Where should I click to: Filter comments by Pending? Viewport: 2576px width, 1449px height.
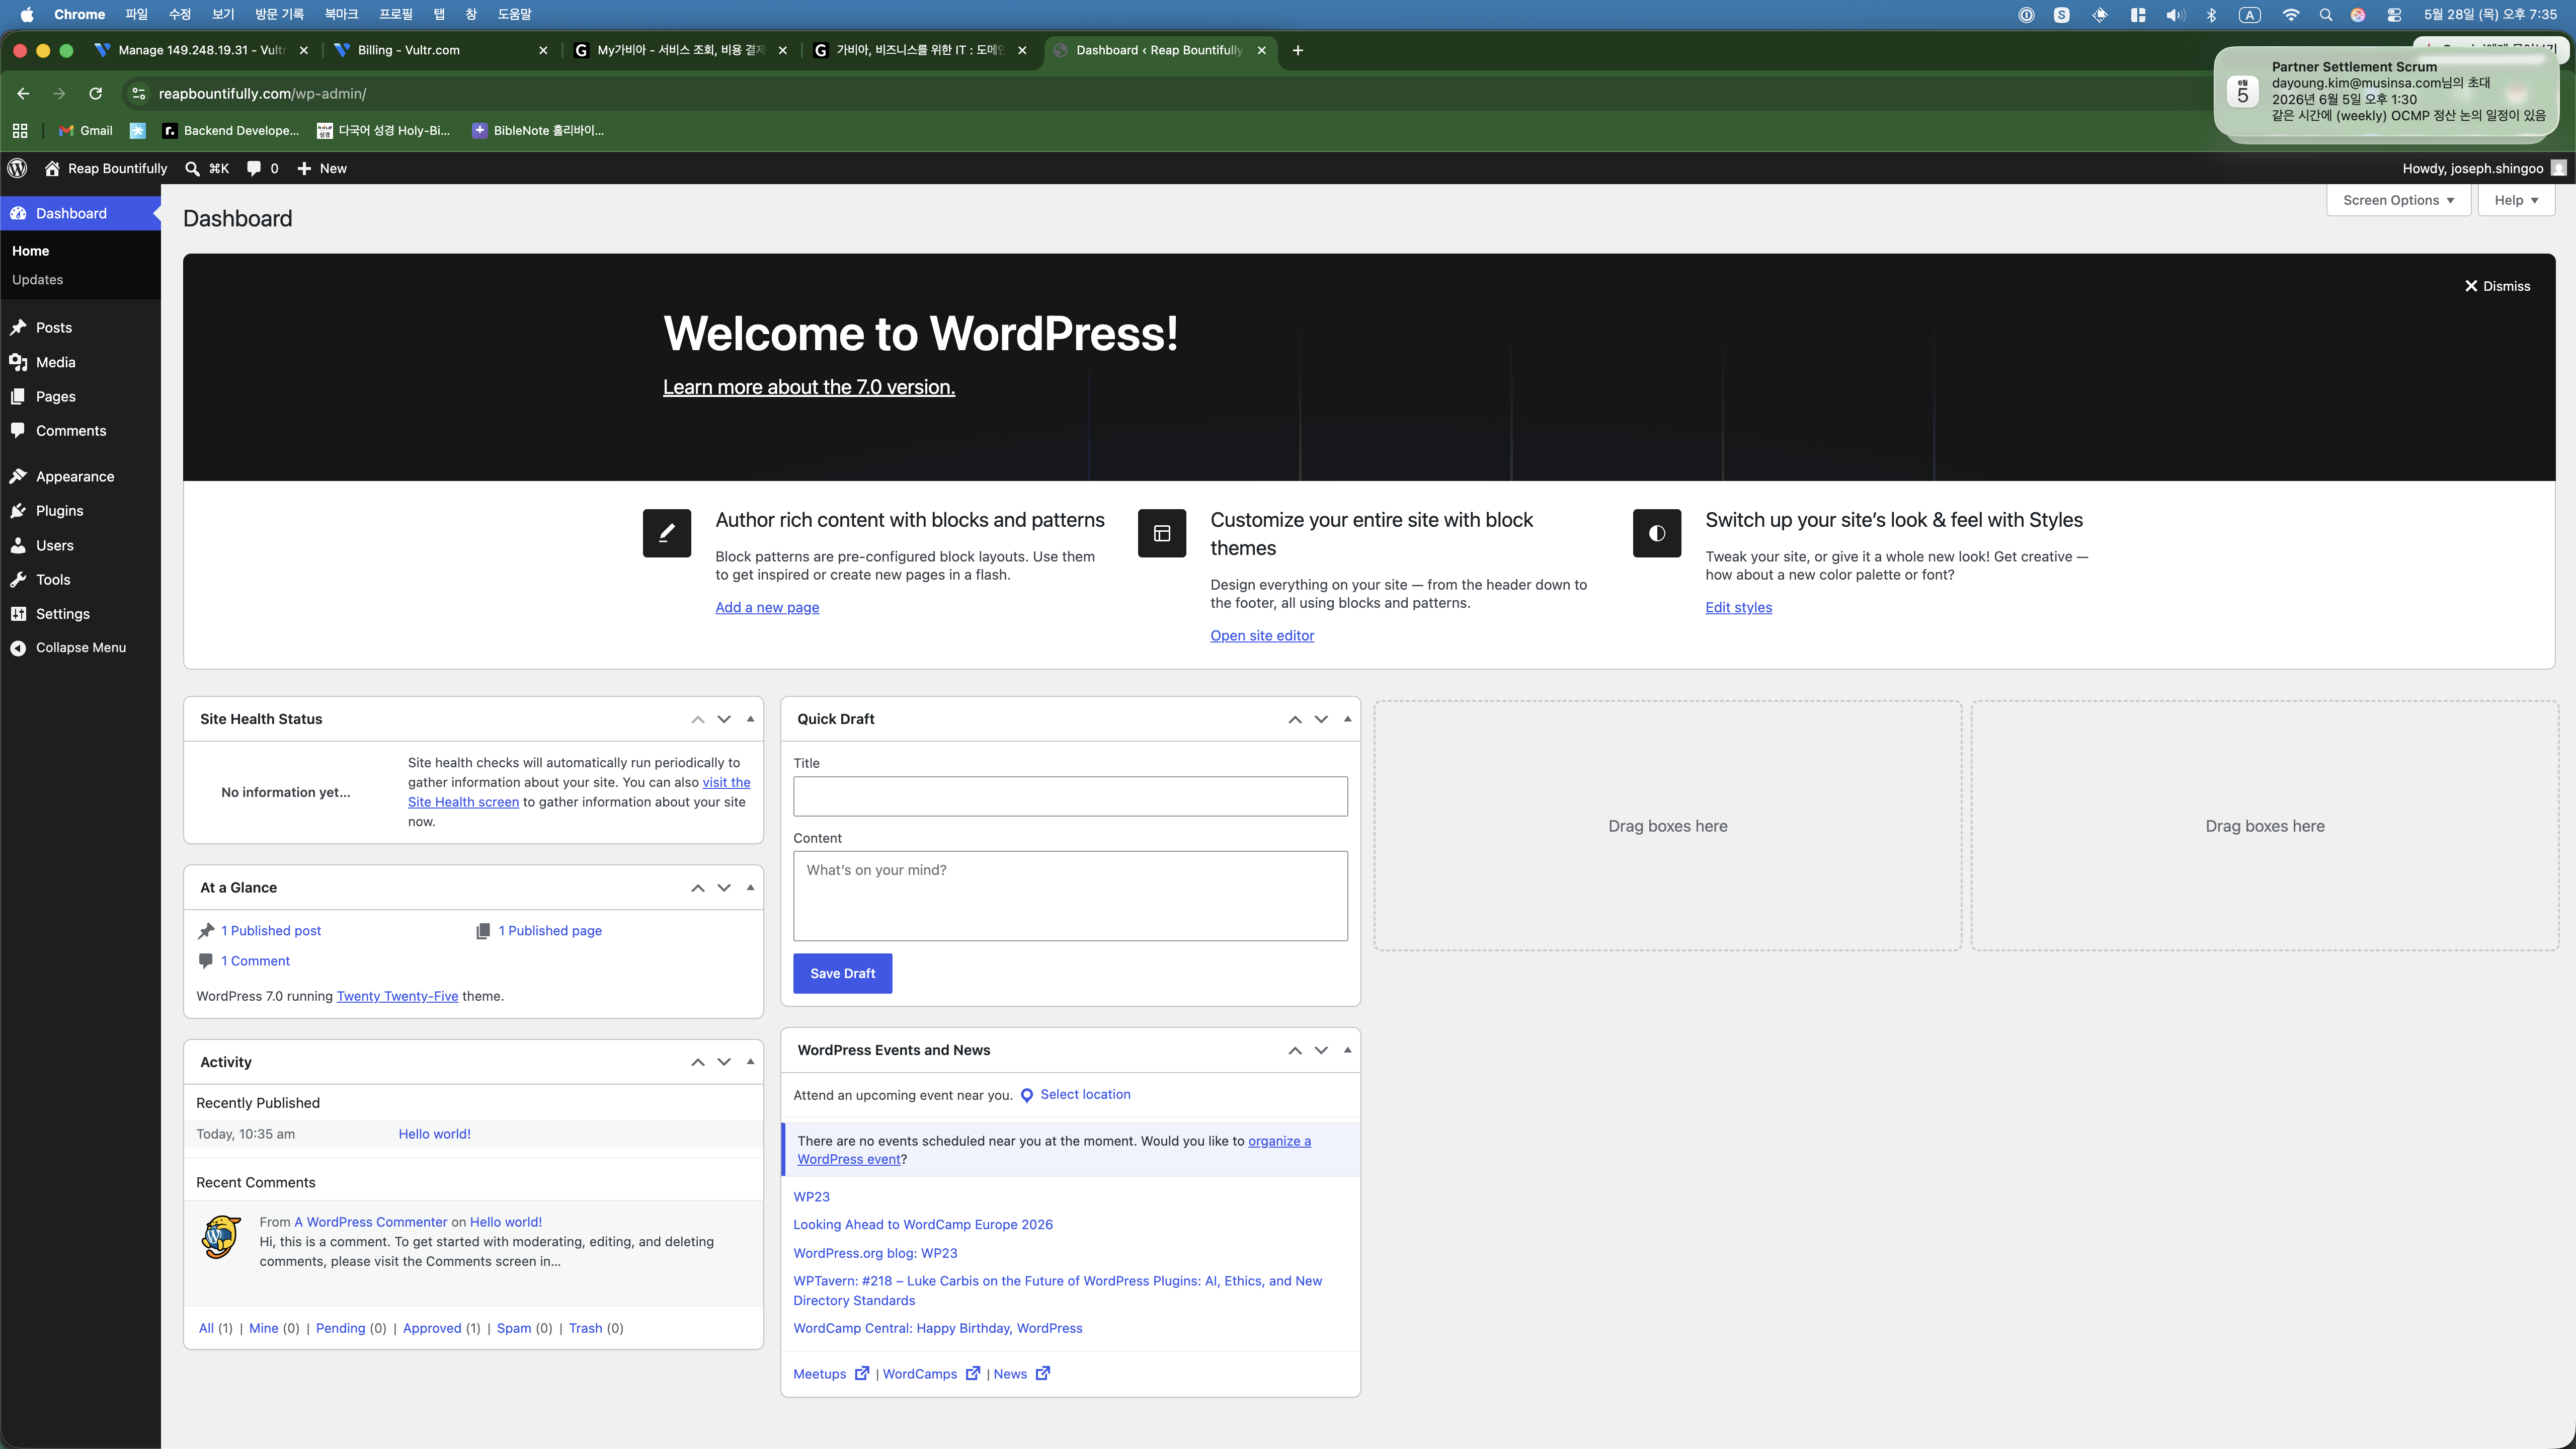(x=340, y=1328)
